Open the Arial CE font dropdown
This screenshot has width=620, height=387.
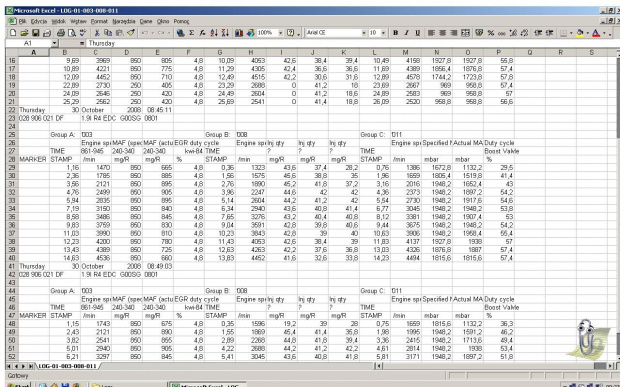364,33
